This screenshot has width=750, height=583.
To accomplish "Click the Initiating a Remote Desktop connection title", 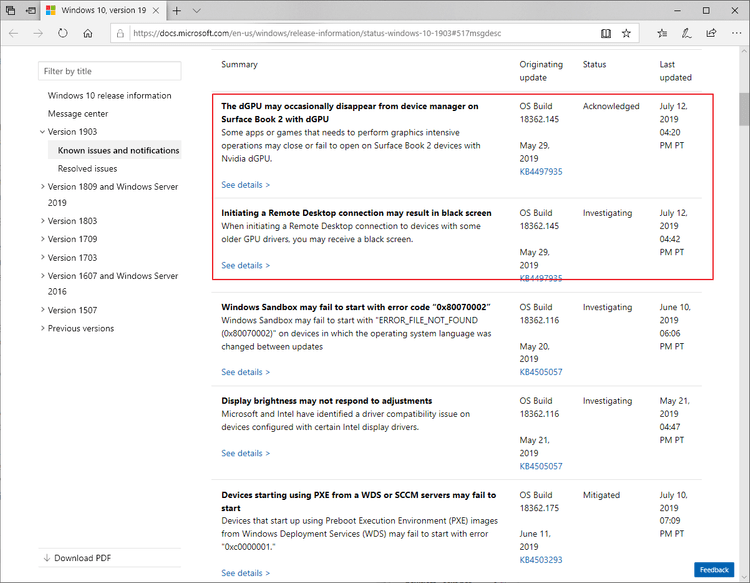I will (356, 213).
